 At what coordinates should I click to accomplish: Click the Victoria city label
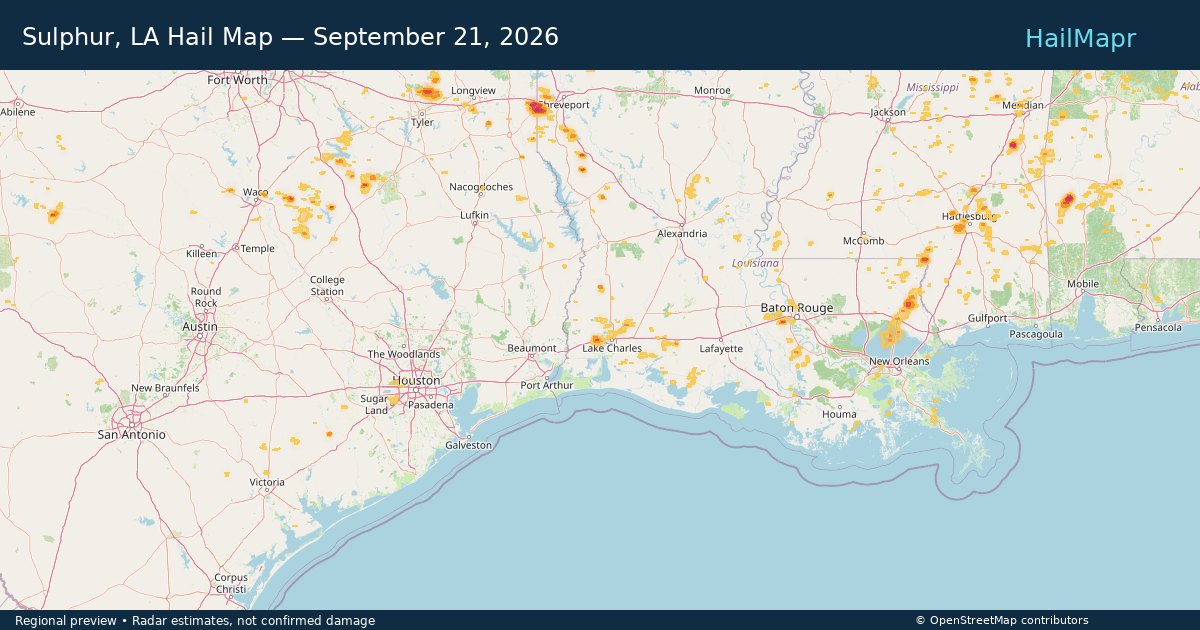tap(267, 482)
